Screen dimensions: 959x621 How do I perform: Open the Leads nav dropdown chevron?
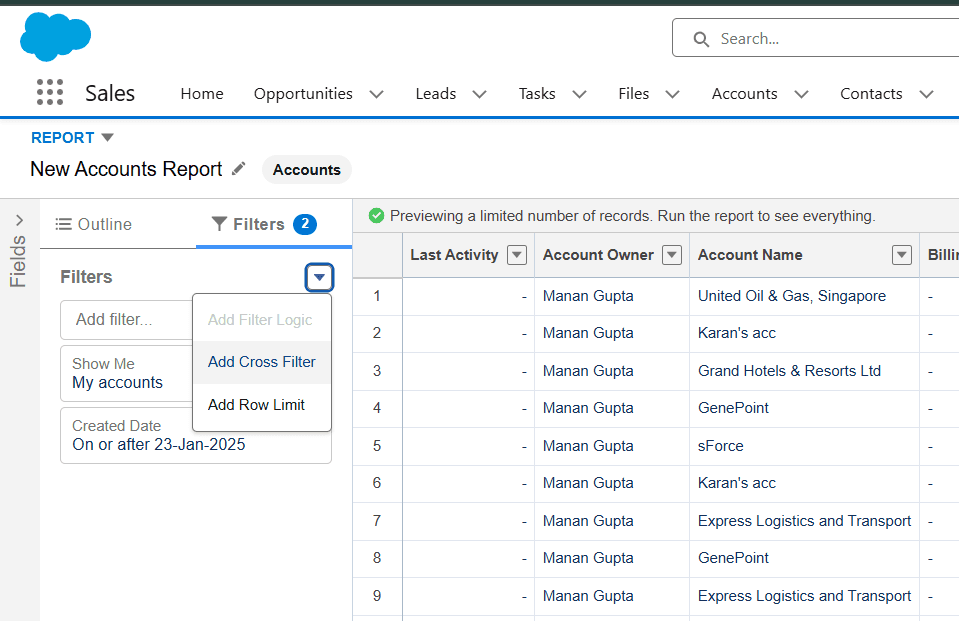coord(480,94)
